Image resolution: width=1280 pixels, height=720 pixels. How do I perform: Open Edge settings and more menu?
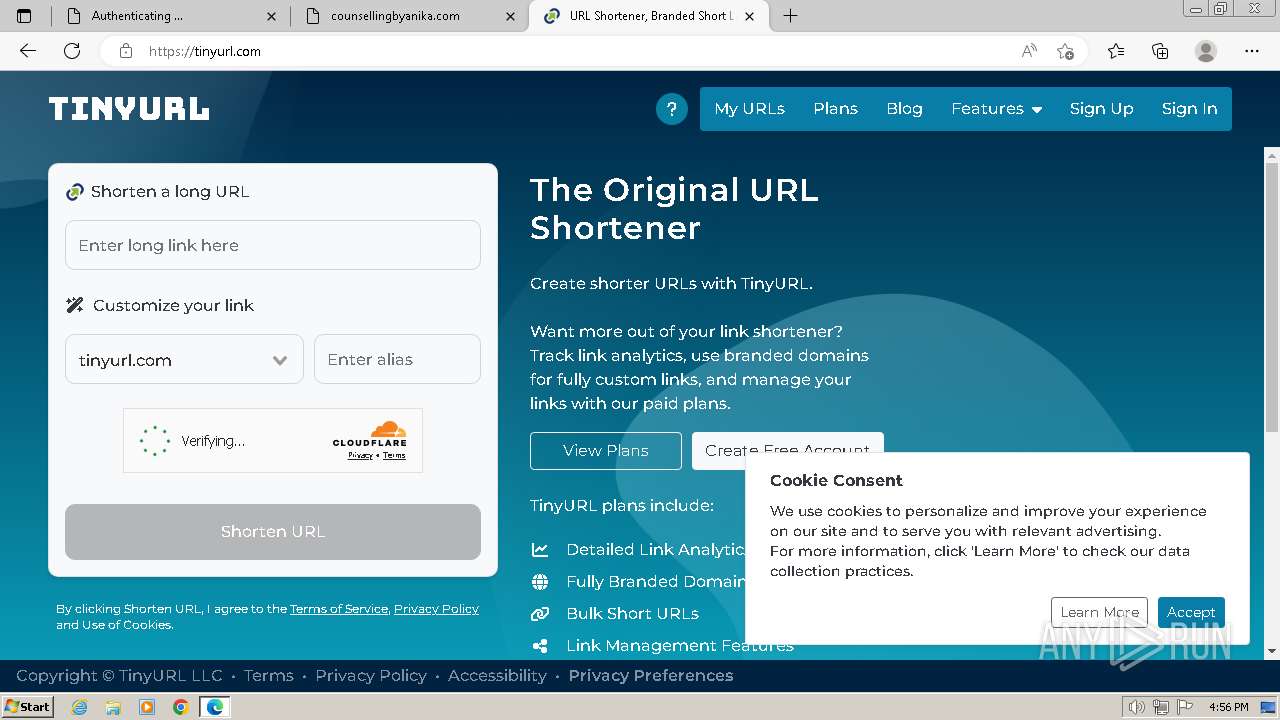click(x=1252, y=51)
